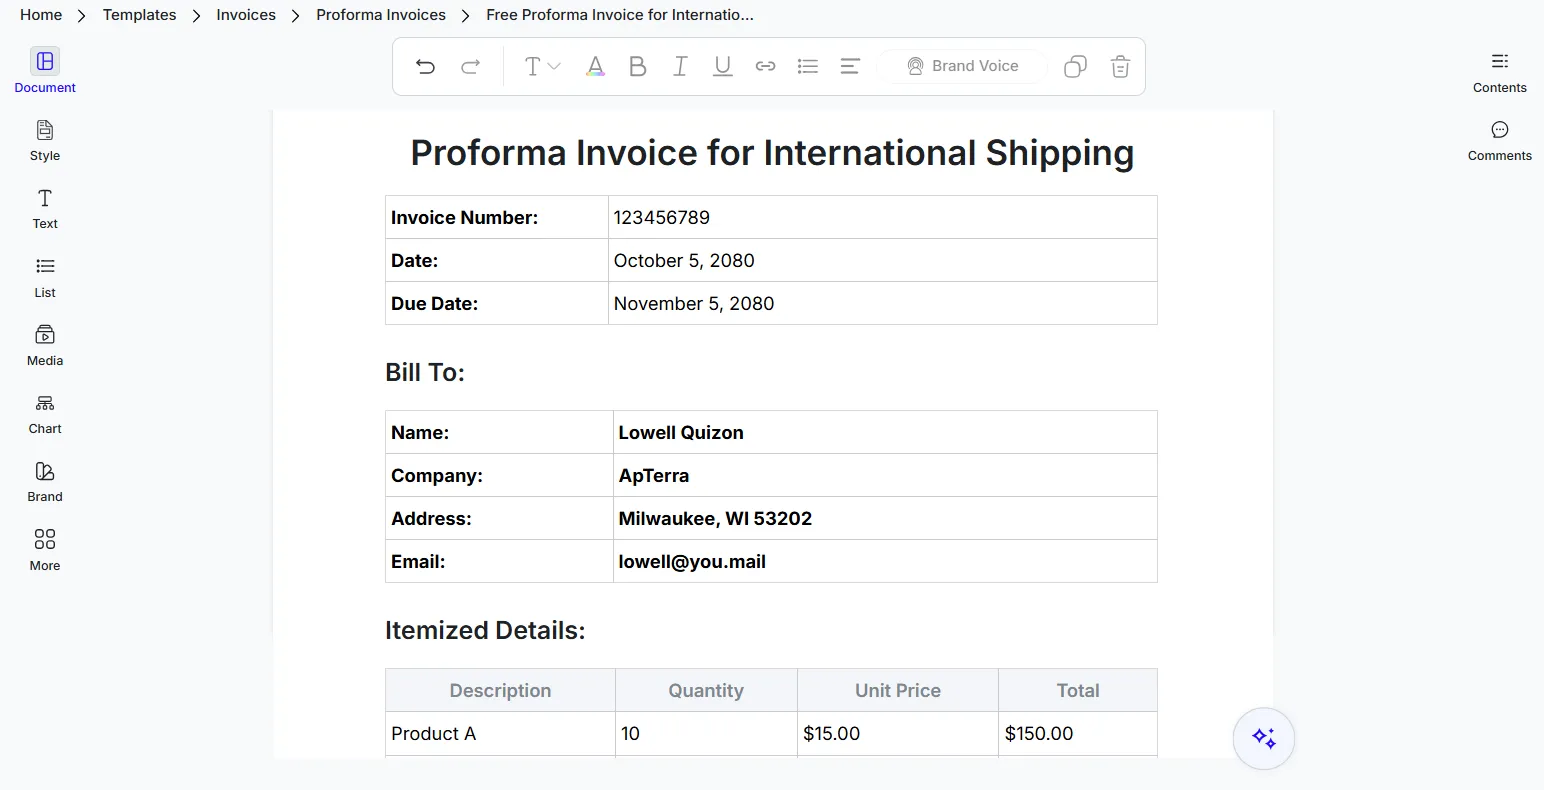Click the AI sparkle assistant button
1544x790 pixels.
[x=1264, y=739]
